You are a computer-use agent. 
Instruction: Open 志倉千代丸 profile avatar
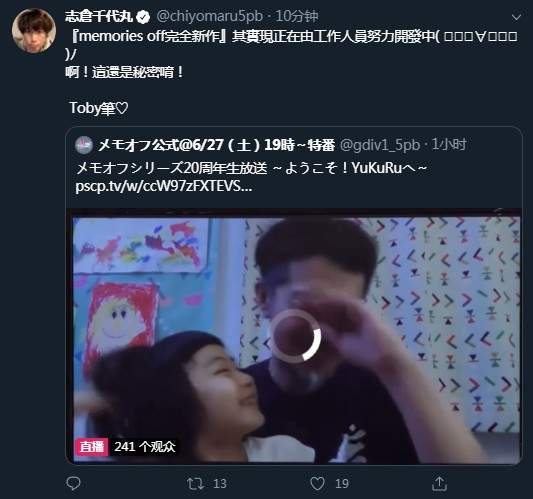pos(34,31)
